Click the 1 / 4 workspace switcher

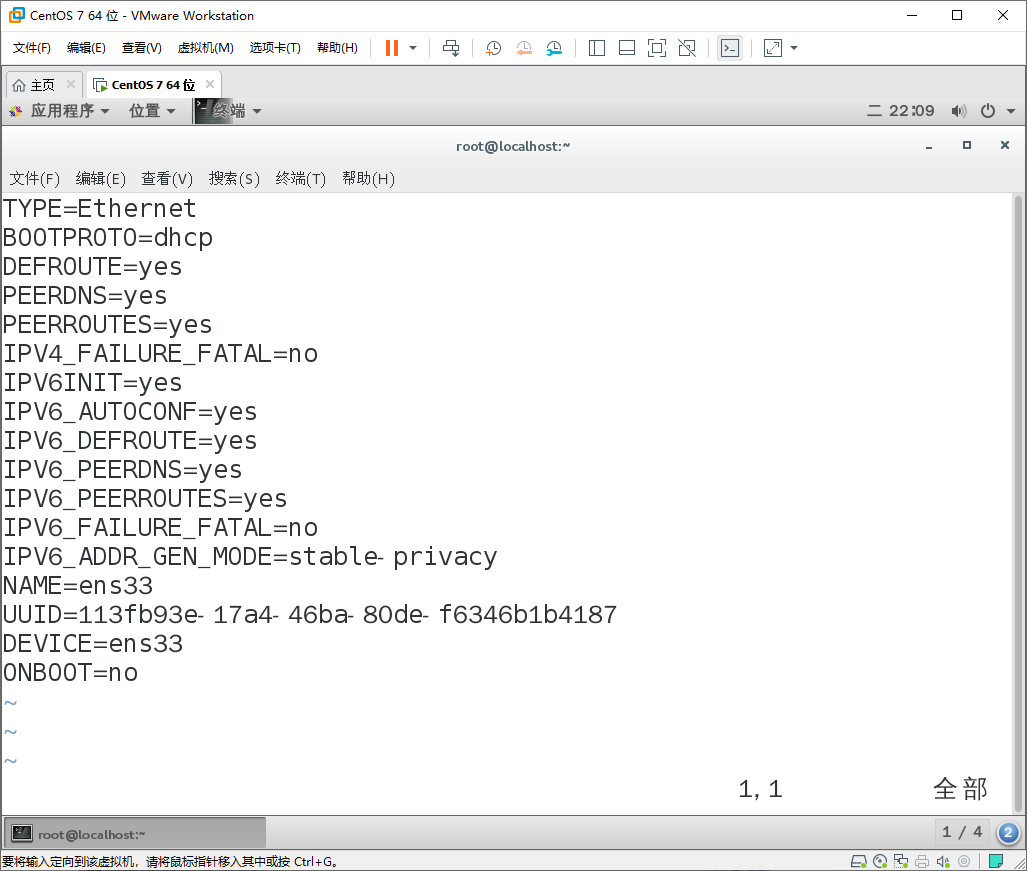[962, 832]
